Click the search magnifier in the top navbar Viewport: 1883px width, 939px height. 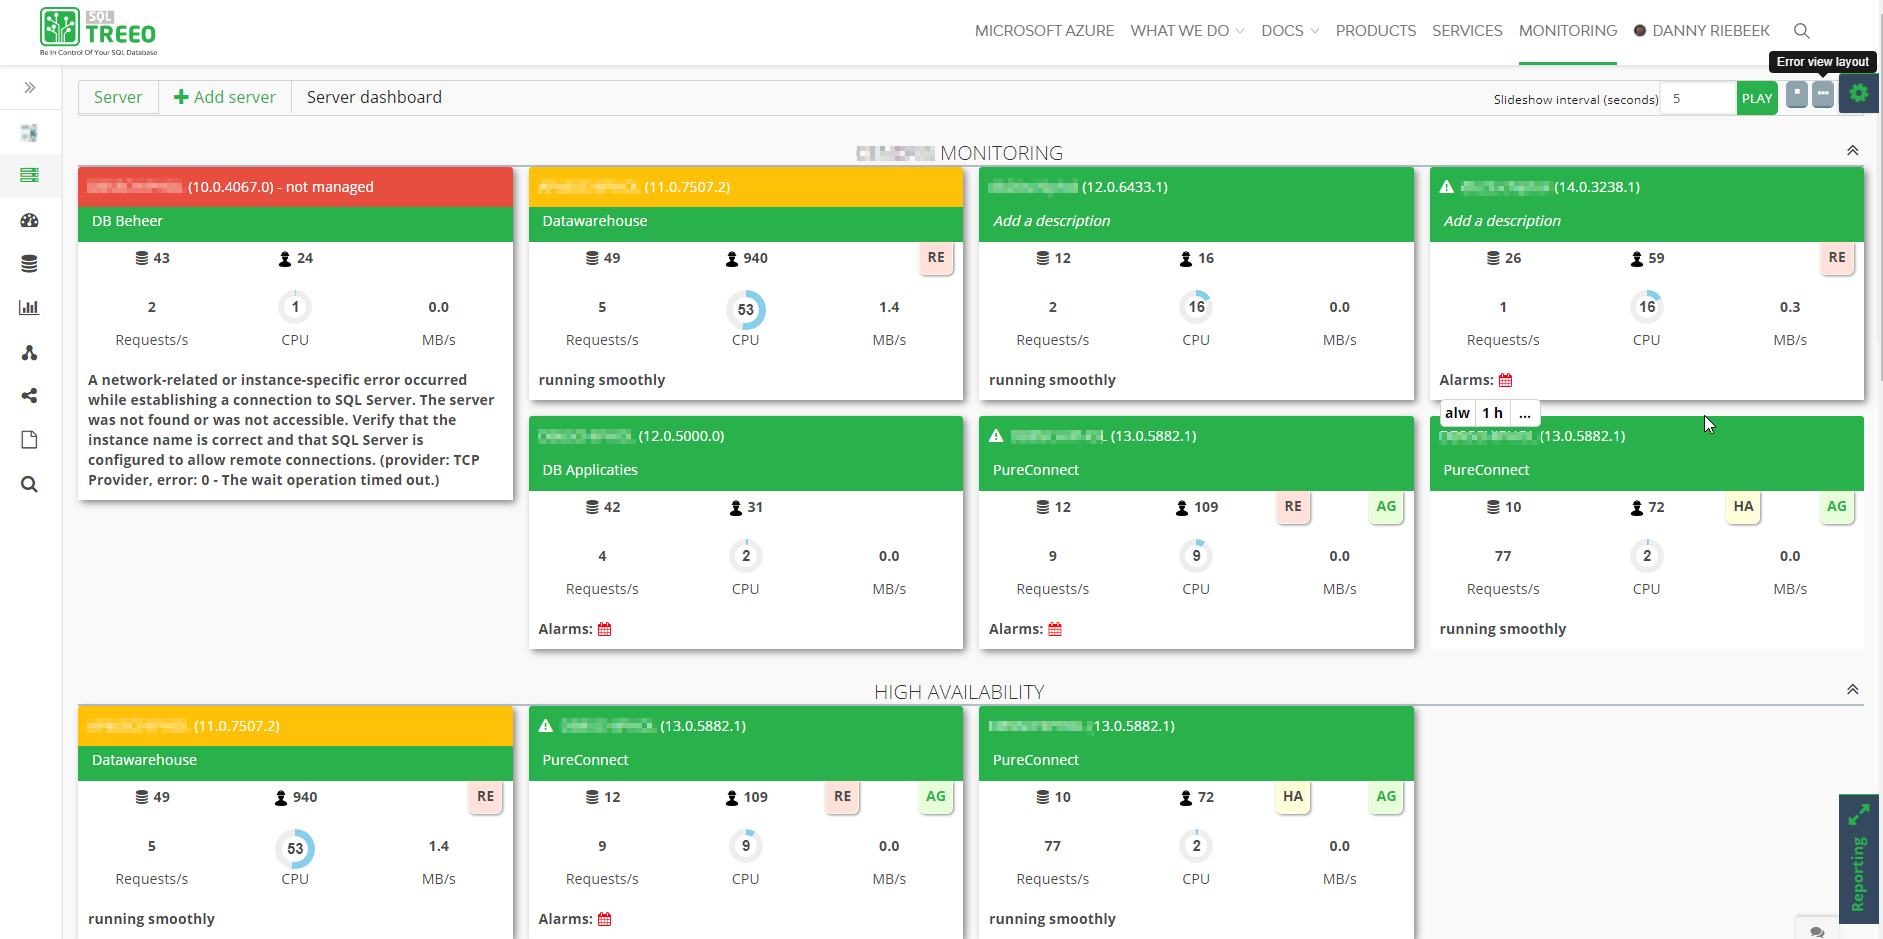pos(1801,31)
